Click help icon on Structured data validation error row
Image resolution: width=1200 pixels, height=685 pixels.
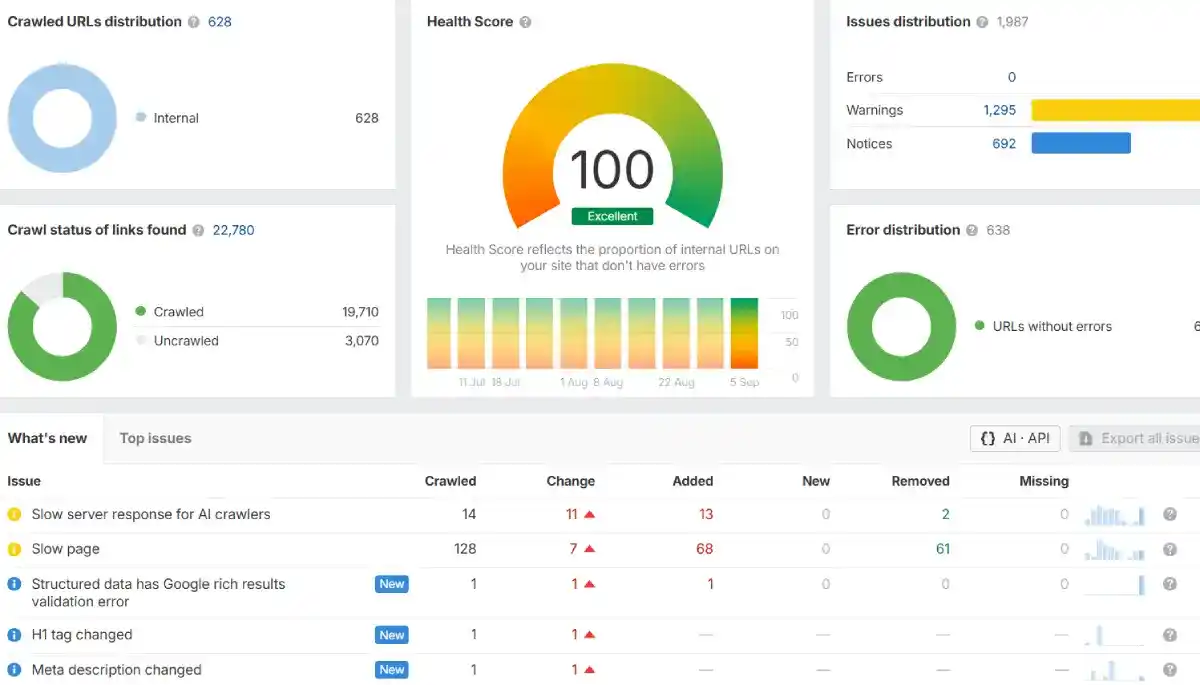pos(1170,584)
